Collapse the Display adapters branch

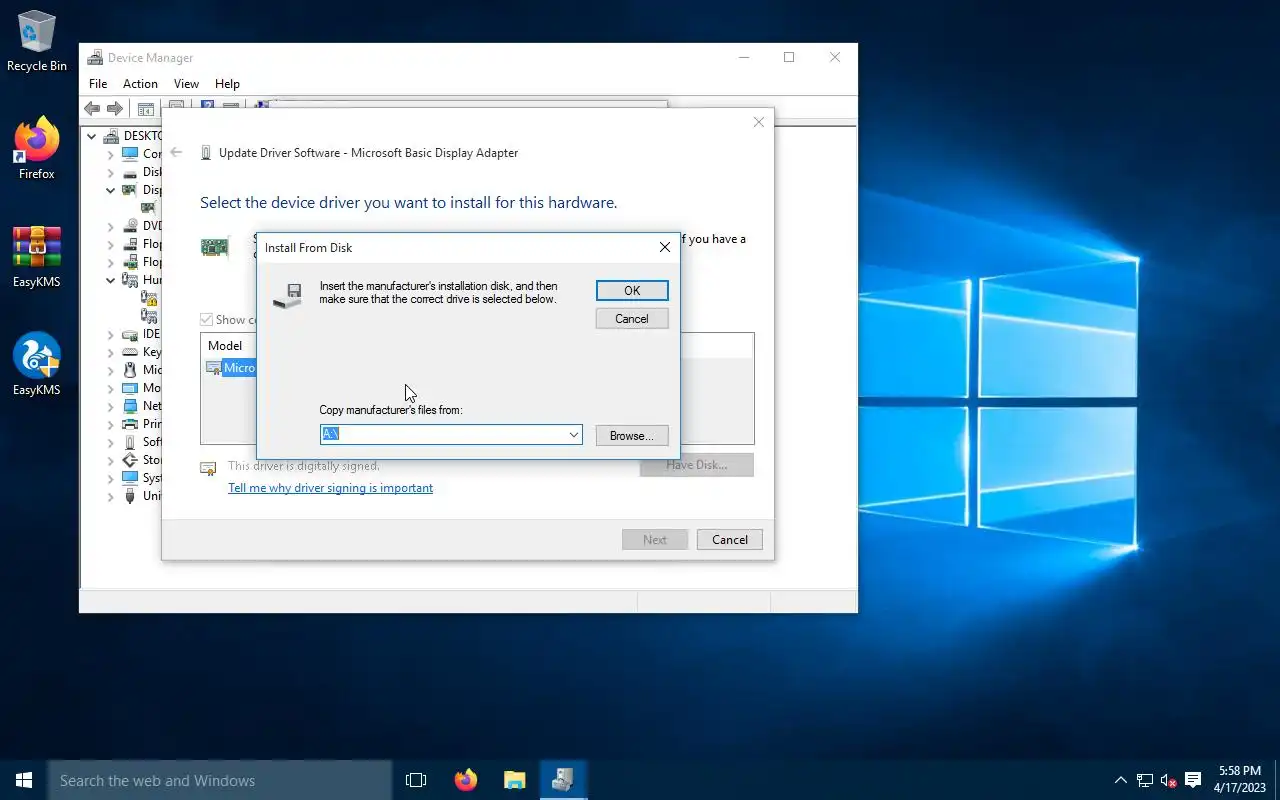tap(111, 190)
